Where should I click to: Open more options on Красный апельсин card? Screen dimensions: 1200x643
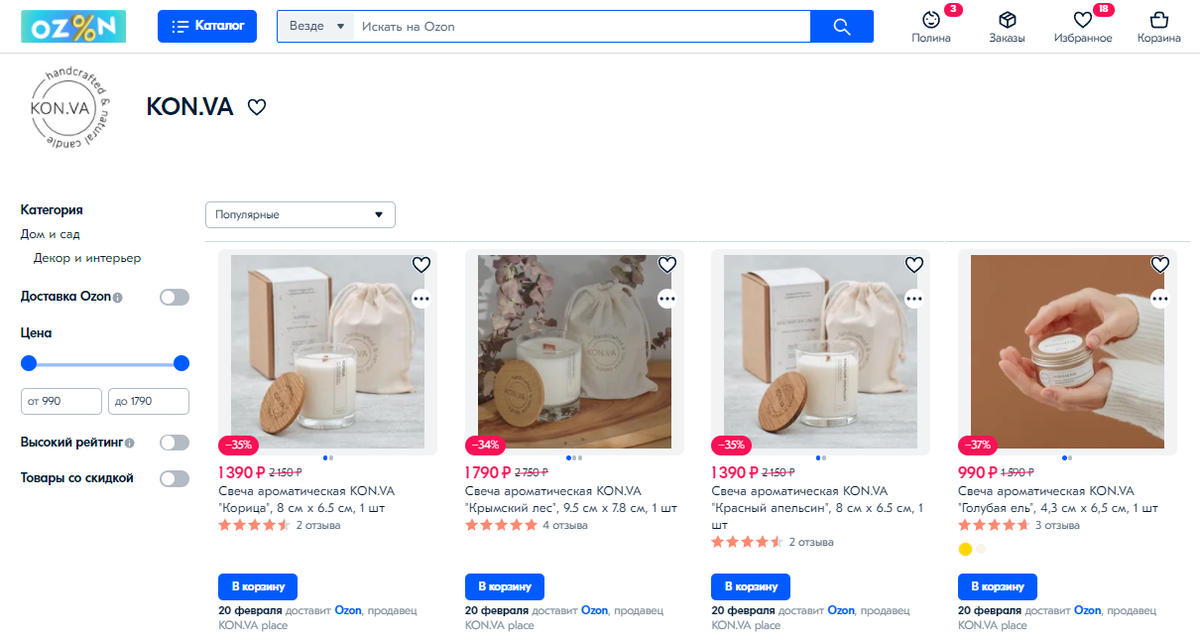click(914, 298)
